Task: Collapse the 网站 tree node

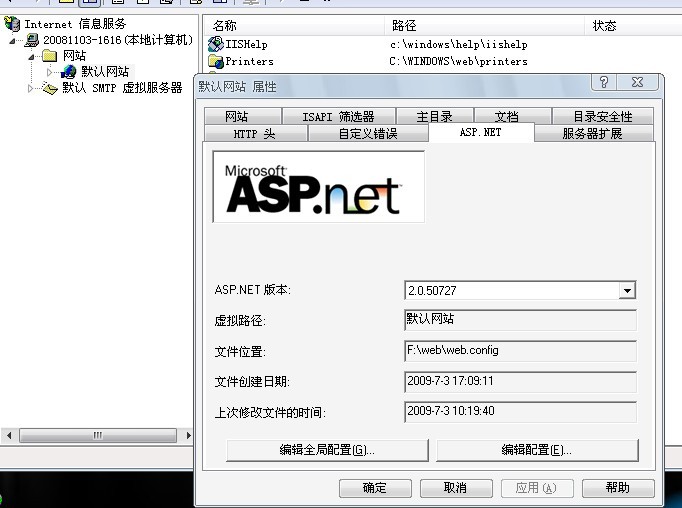Action: [31, 56]
